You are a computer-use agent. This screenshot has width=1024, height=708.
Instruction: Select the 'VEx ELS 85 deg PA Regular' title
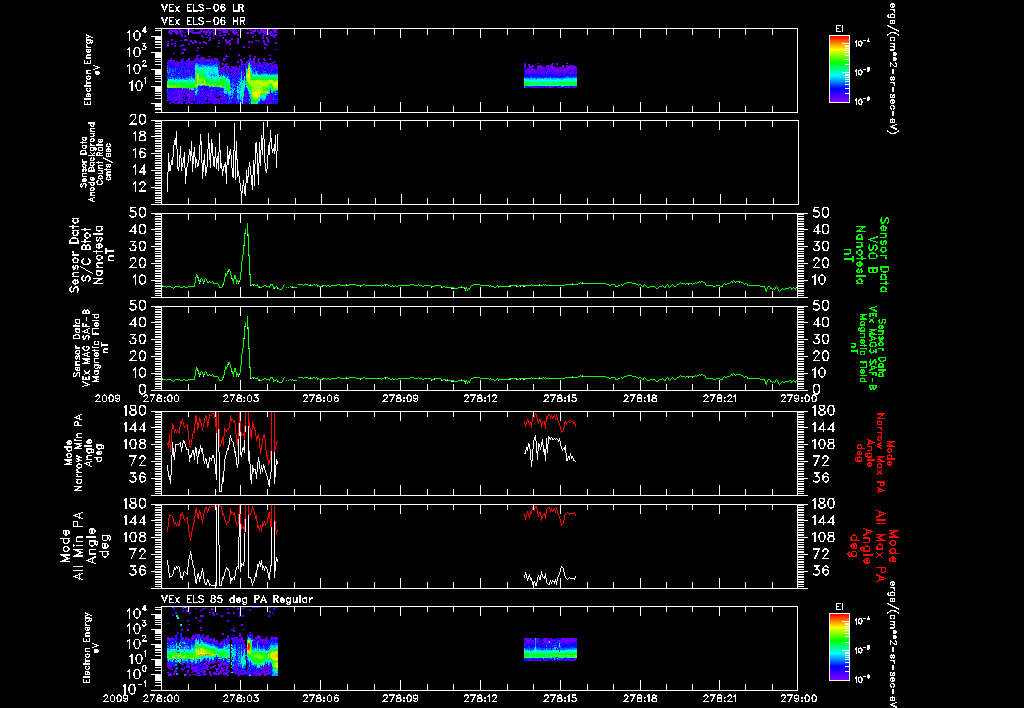pos(237,599)
